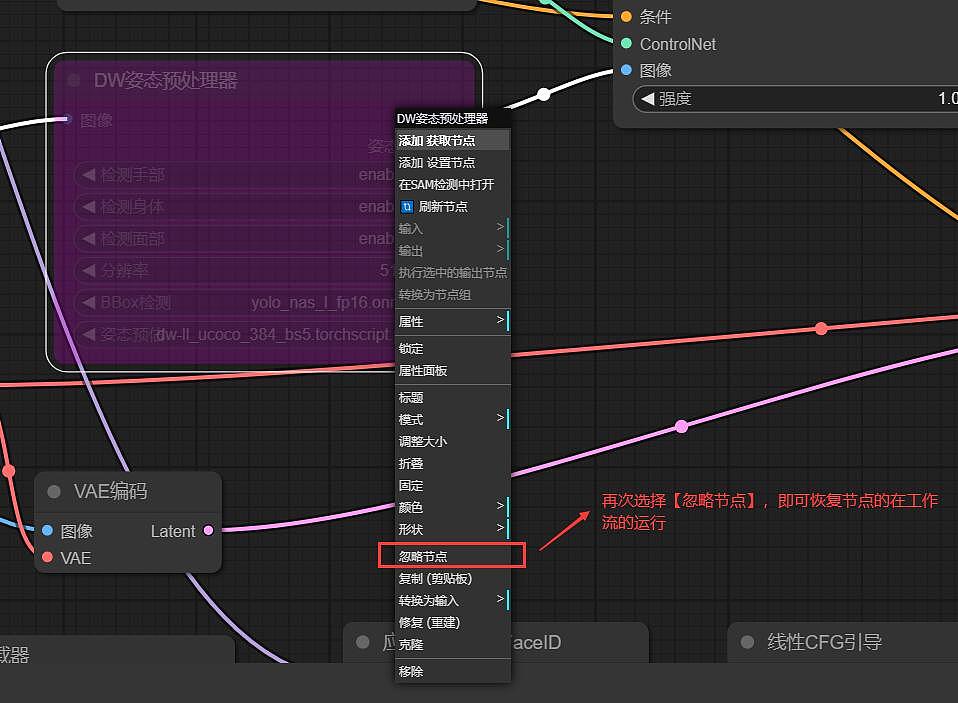The height and width of the screenshot is (703, 958).
Task: Click the red link dot near the VAE编码 node
Action: pos(9,471)
